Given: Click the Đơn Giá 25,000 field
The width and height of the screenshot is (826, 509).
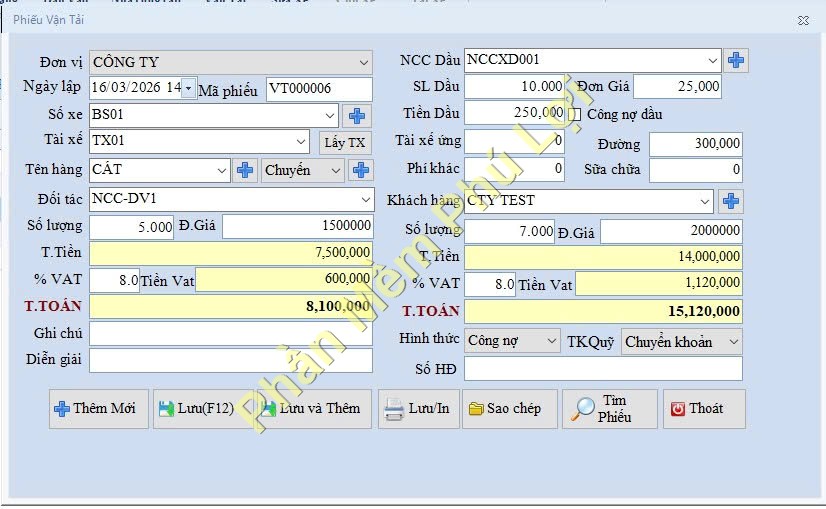Looking at the screenshot, I should (677, 86).
